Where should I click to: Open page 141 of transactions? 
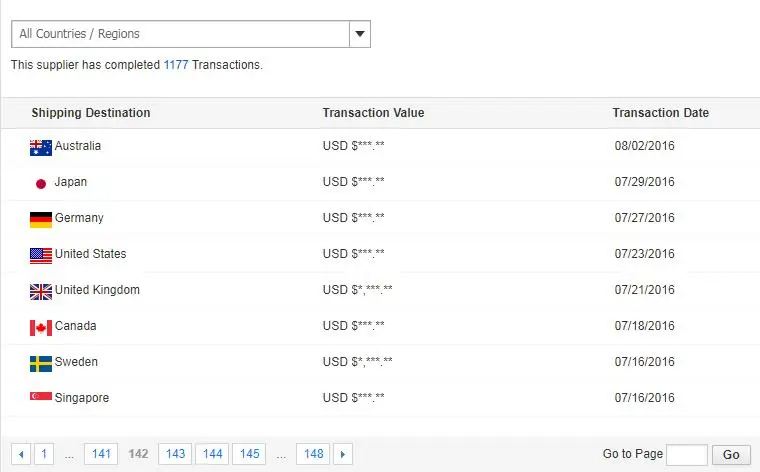pyautogui.click(x=101, y=454)
